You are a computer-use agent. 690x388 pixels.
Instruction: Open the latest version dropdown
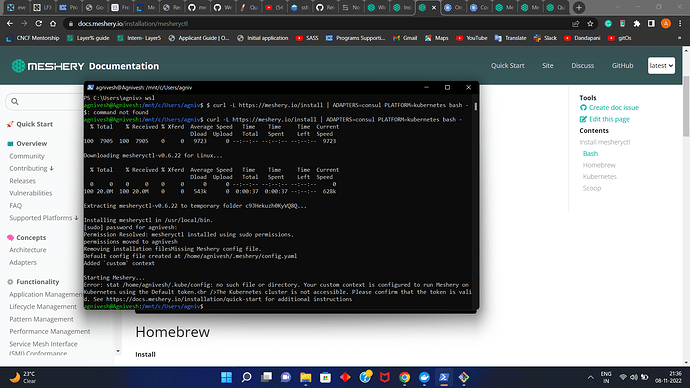tap(661, 66)
